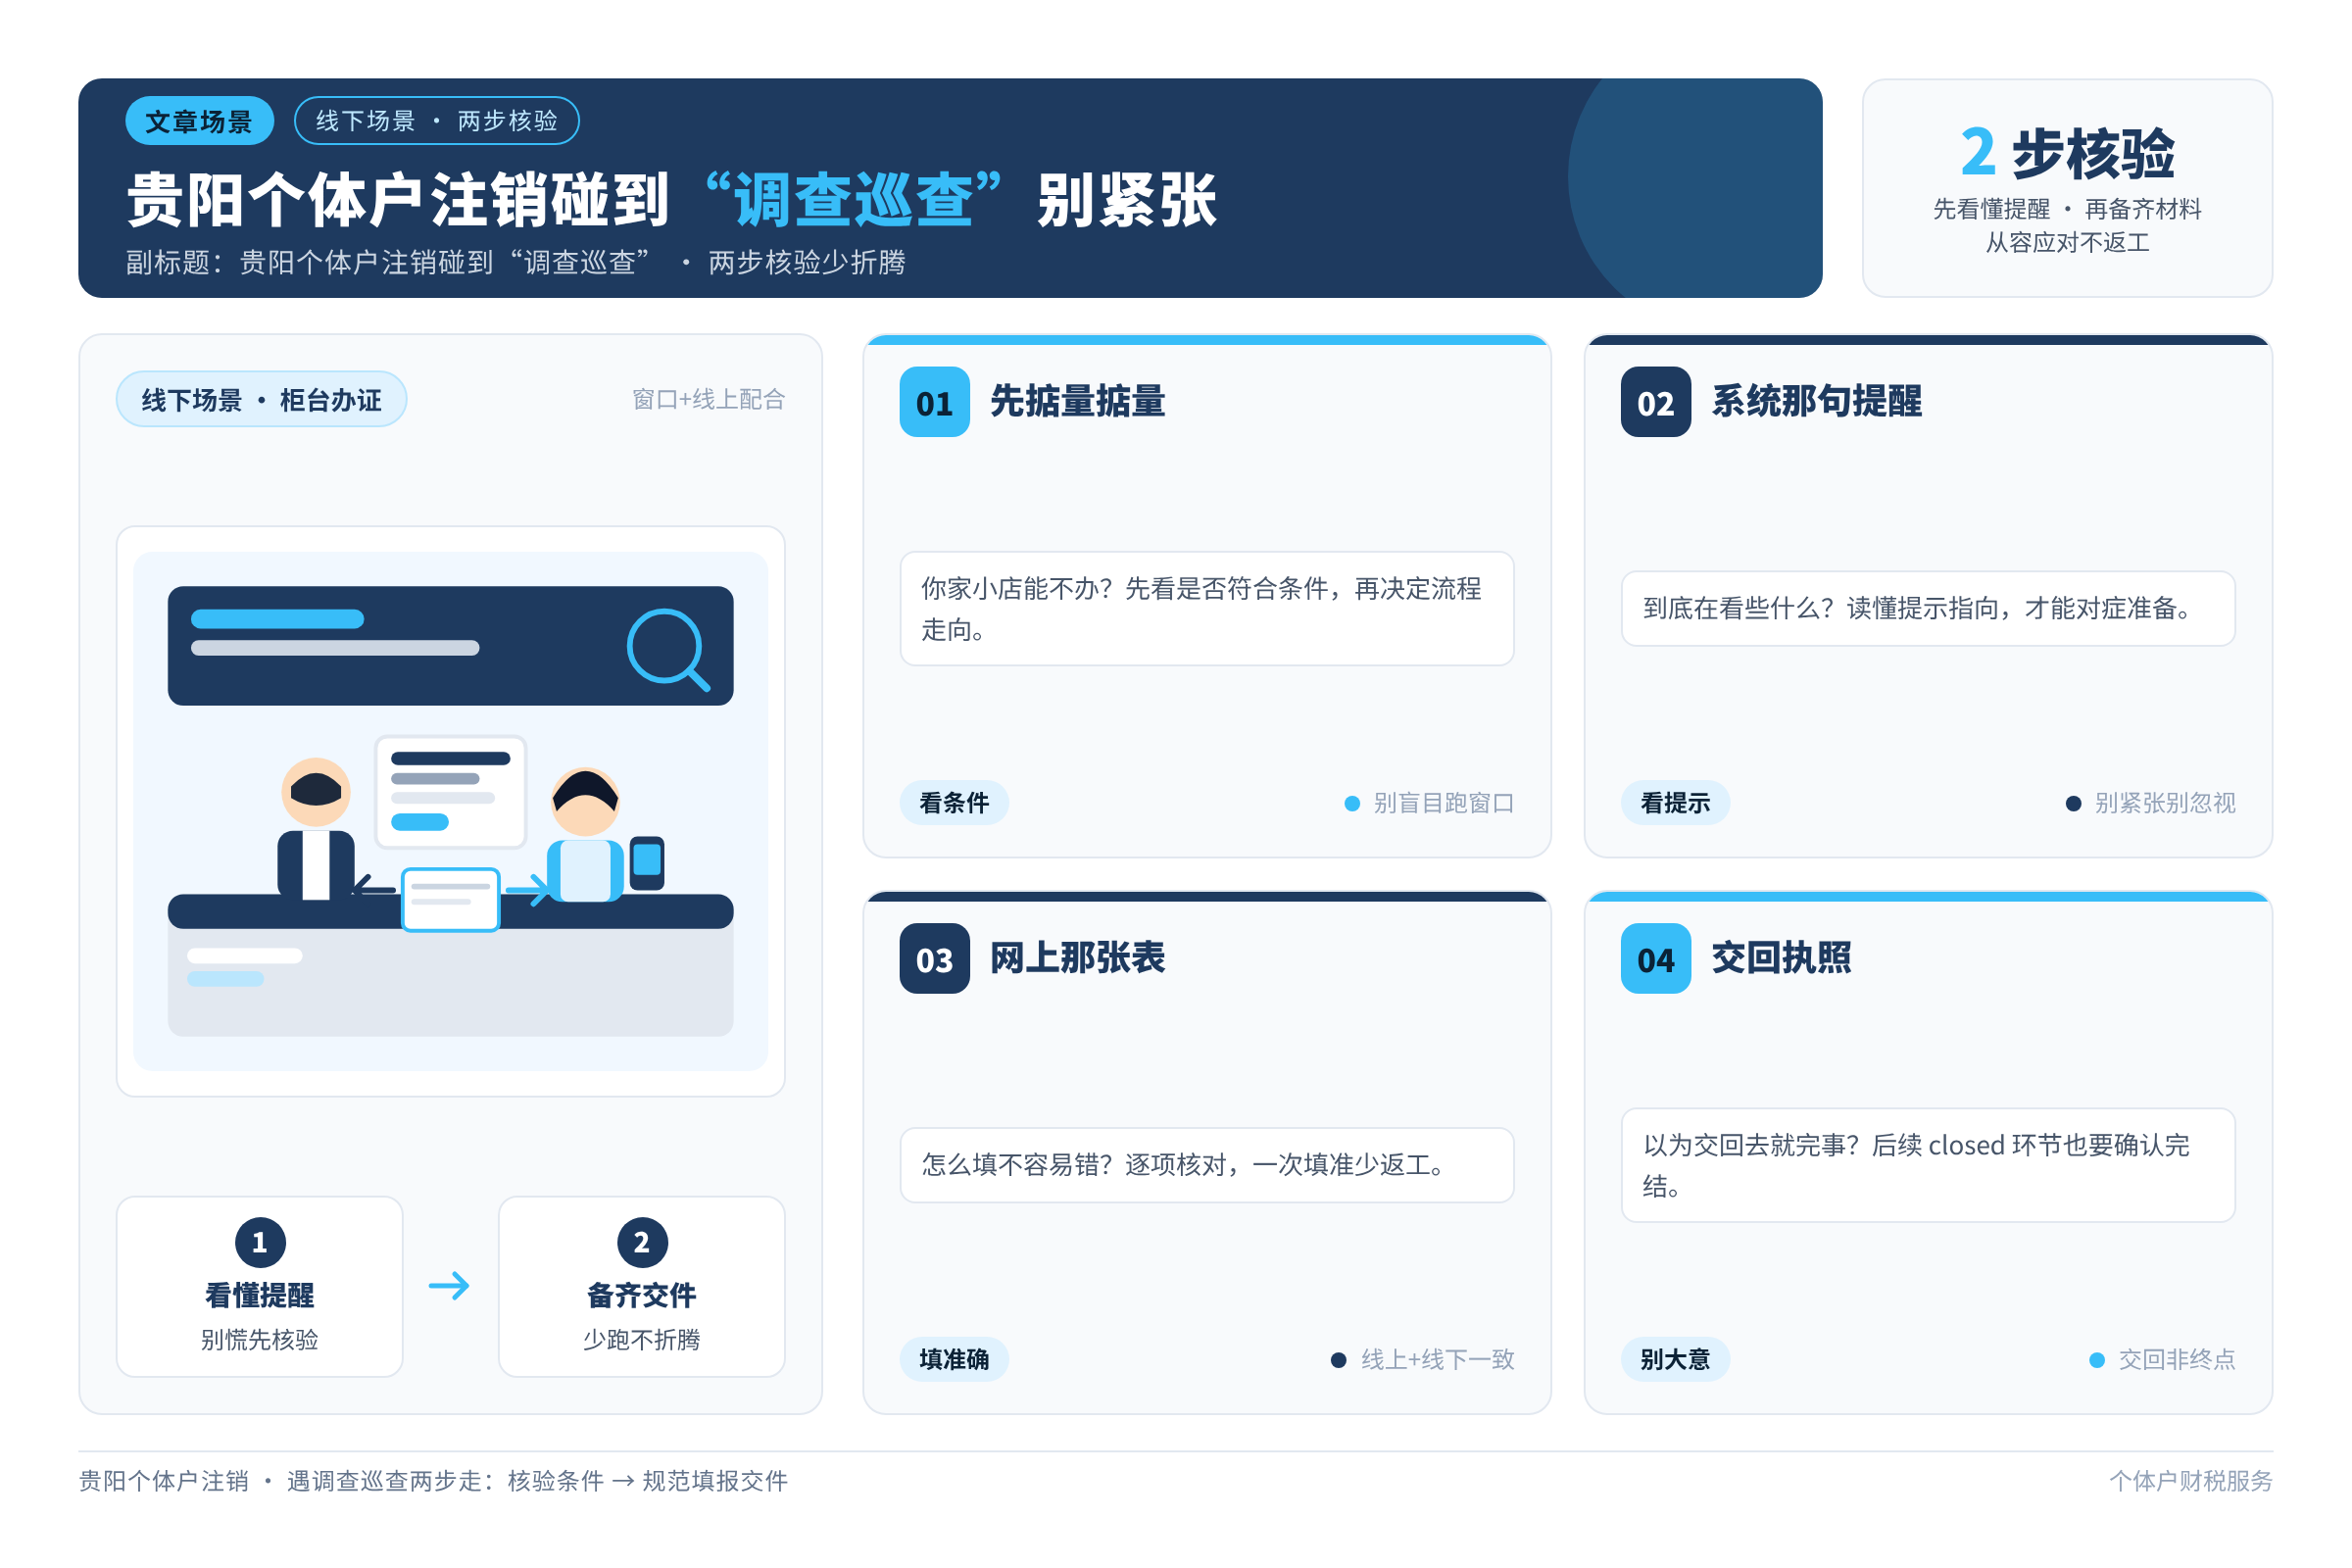Click the 别大意 tag
Image resolution: width=2352 pixels, height=1568 pixels.
tap(1675, 1359)
